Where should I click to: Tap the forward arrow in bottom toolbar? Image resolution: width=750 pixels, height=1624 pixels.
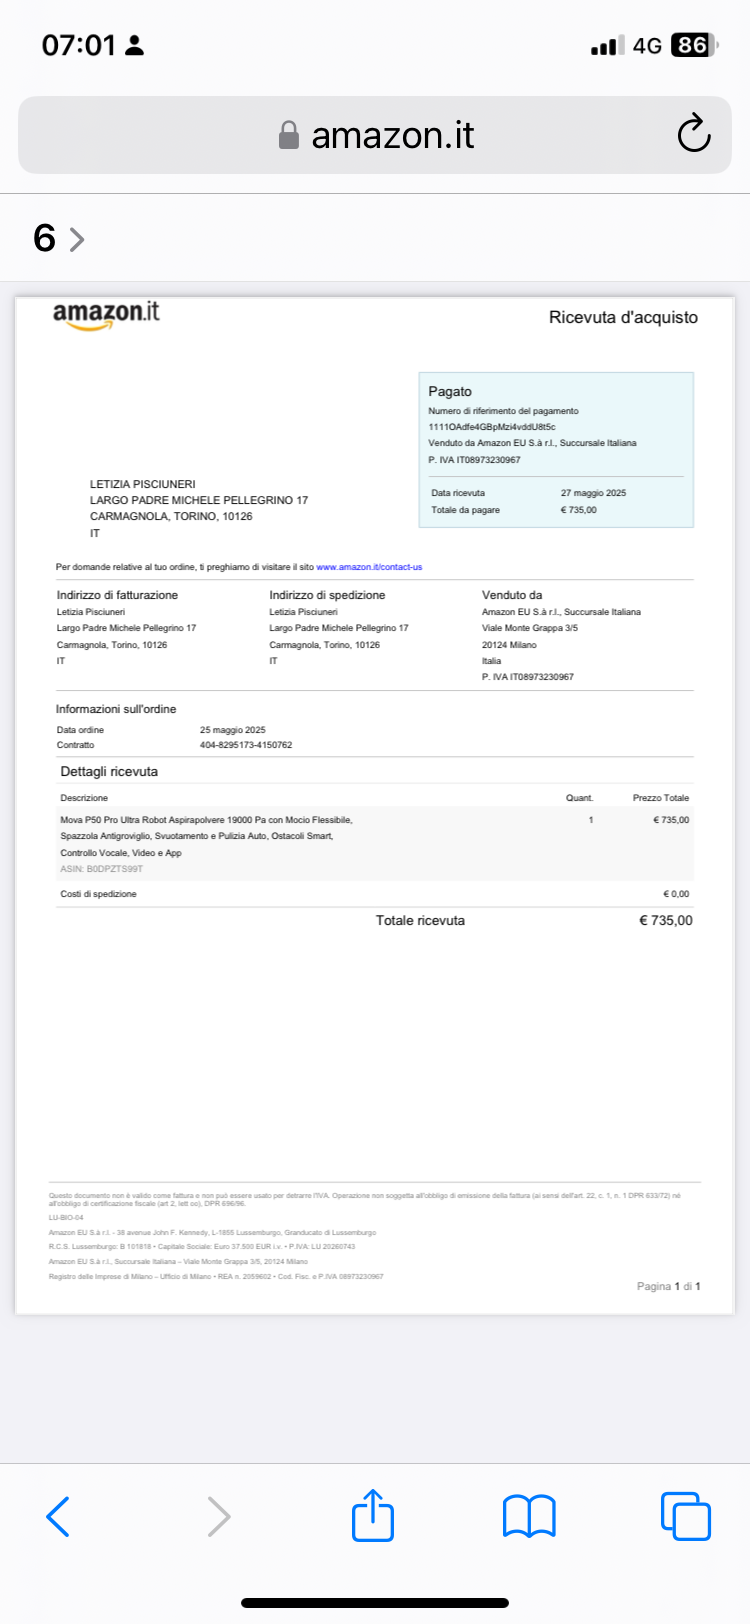pyautogui.click(x=218, y=1516)
